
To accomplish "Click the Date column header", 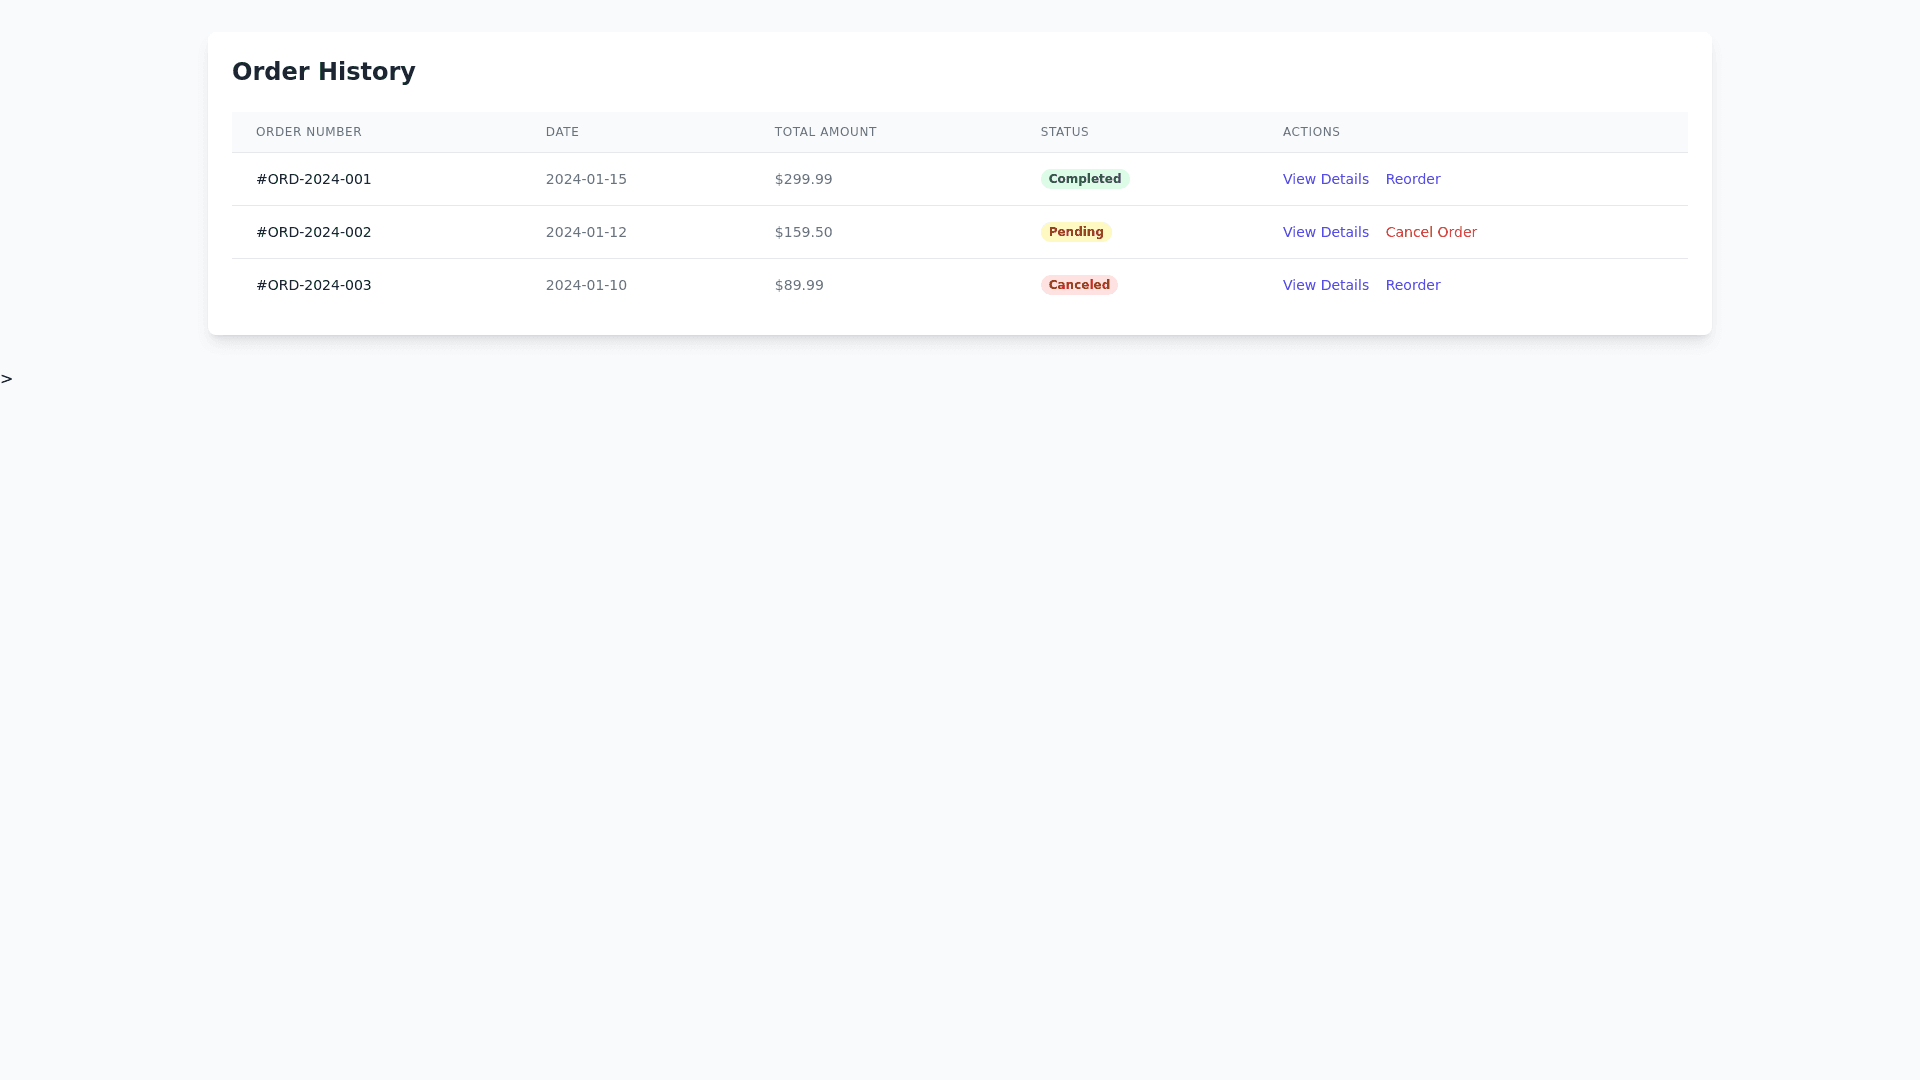I will (562, 132).
